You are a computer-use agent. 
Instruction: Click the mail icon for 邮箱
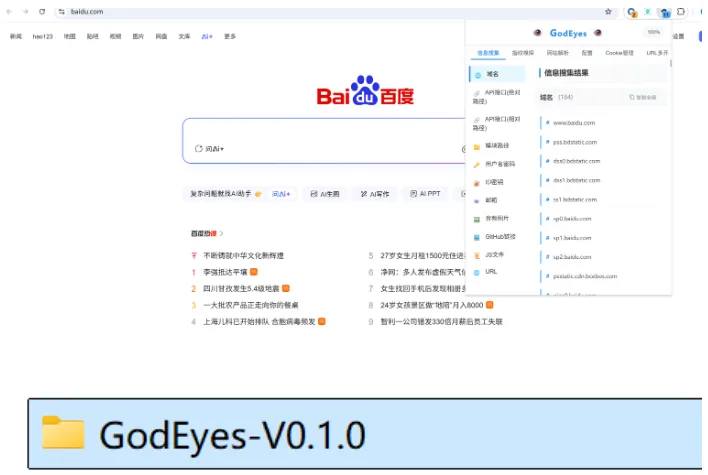click(476, 201)
